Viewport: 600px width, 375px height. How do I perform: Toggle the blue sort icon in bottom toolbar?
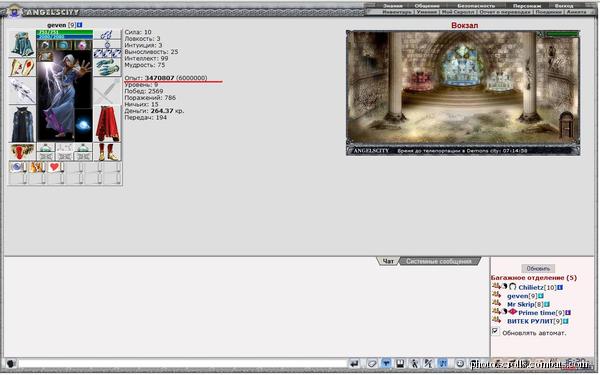click(x=443, y=364)
